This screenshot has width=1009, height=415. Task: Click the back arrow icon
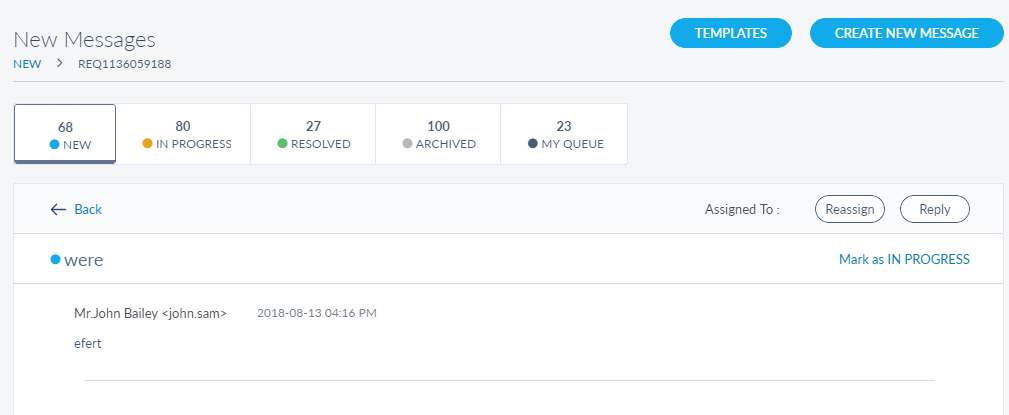[x=58, y=209]
